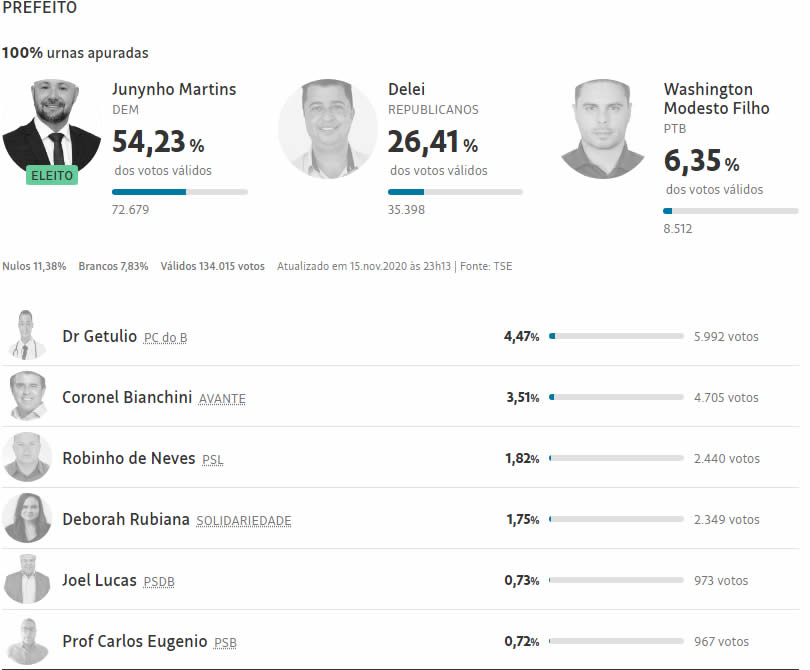Screen dimensions: 810x670
Task: Click Washington Modesto Filho's portrait
Action: (604, 128)
